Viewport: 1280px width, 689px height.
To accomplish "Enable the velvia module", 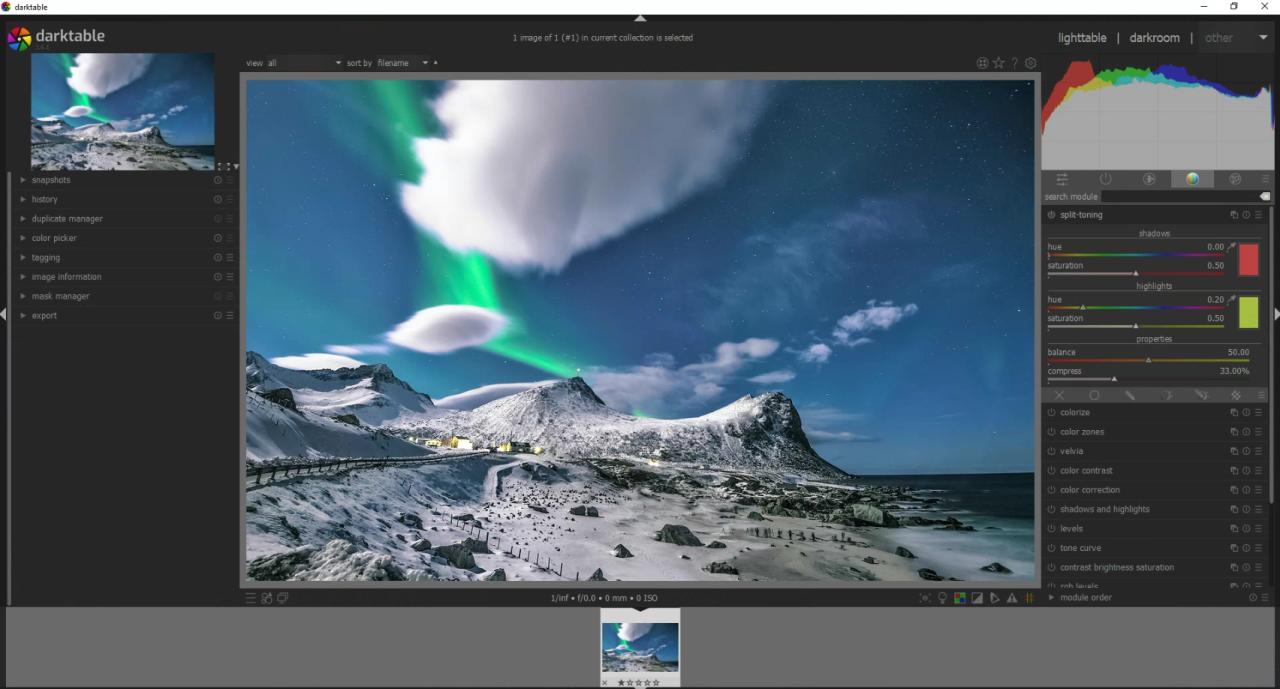I will 1052,452.
